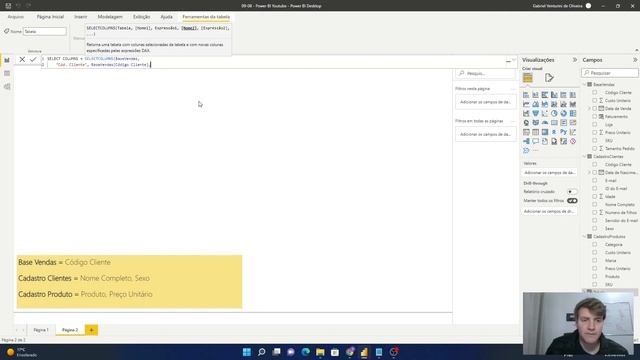Get more visuals via ellipsis icon
Screen dimensions: 640x360
536,151
